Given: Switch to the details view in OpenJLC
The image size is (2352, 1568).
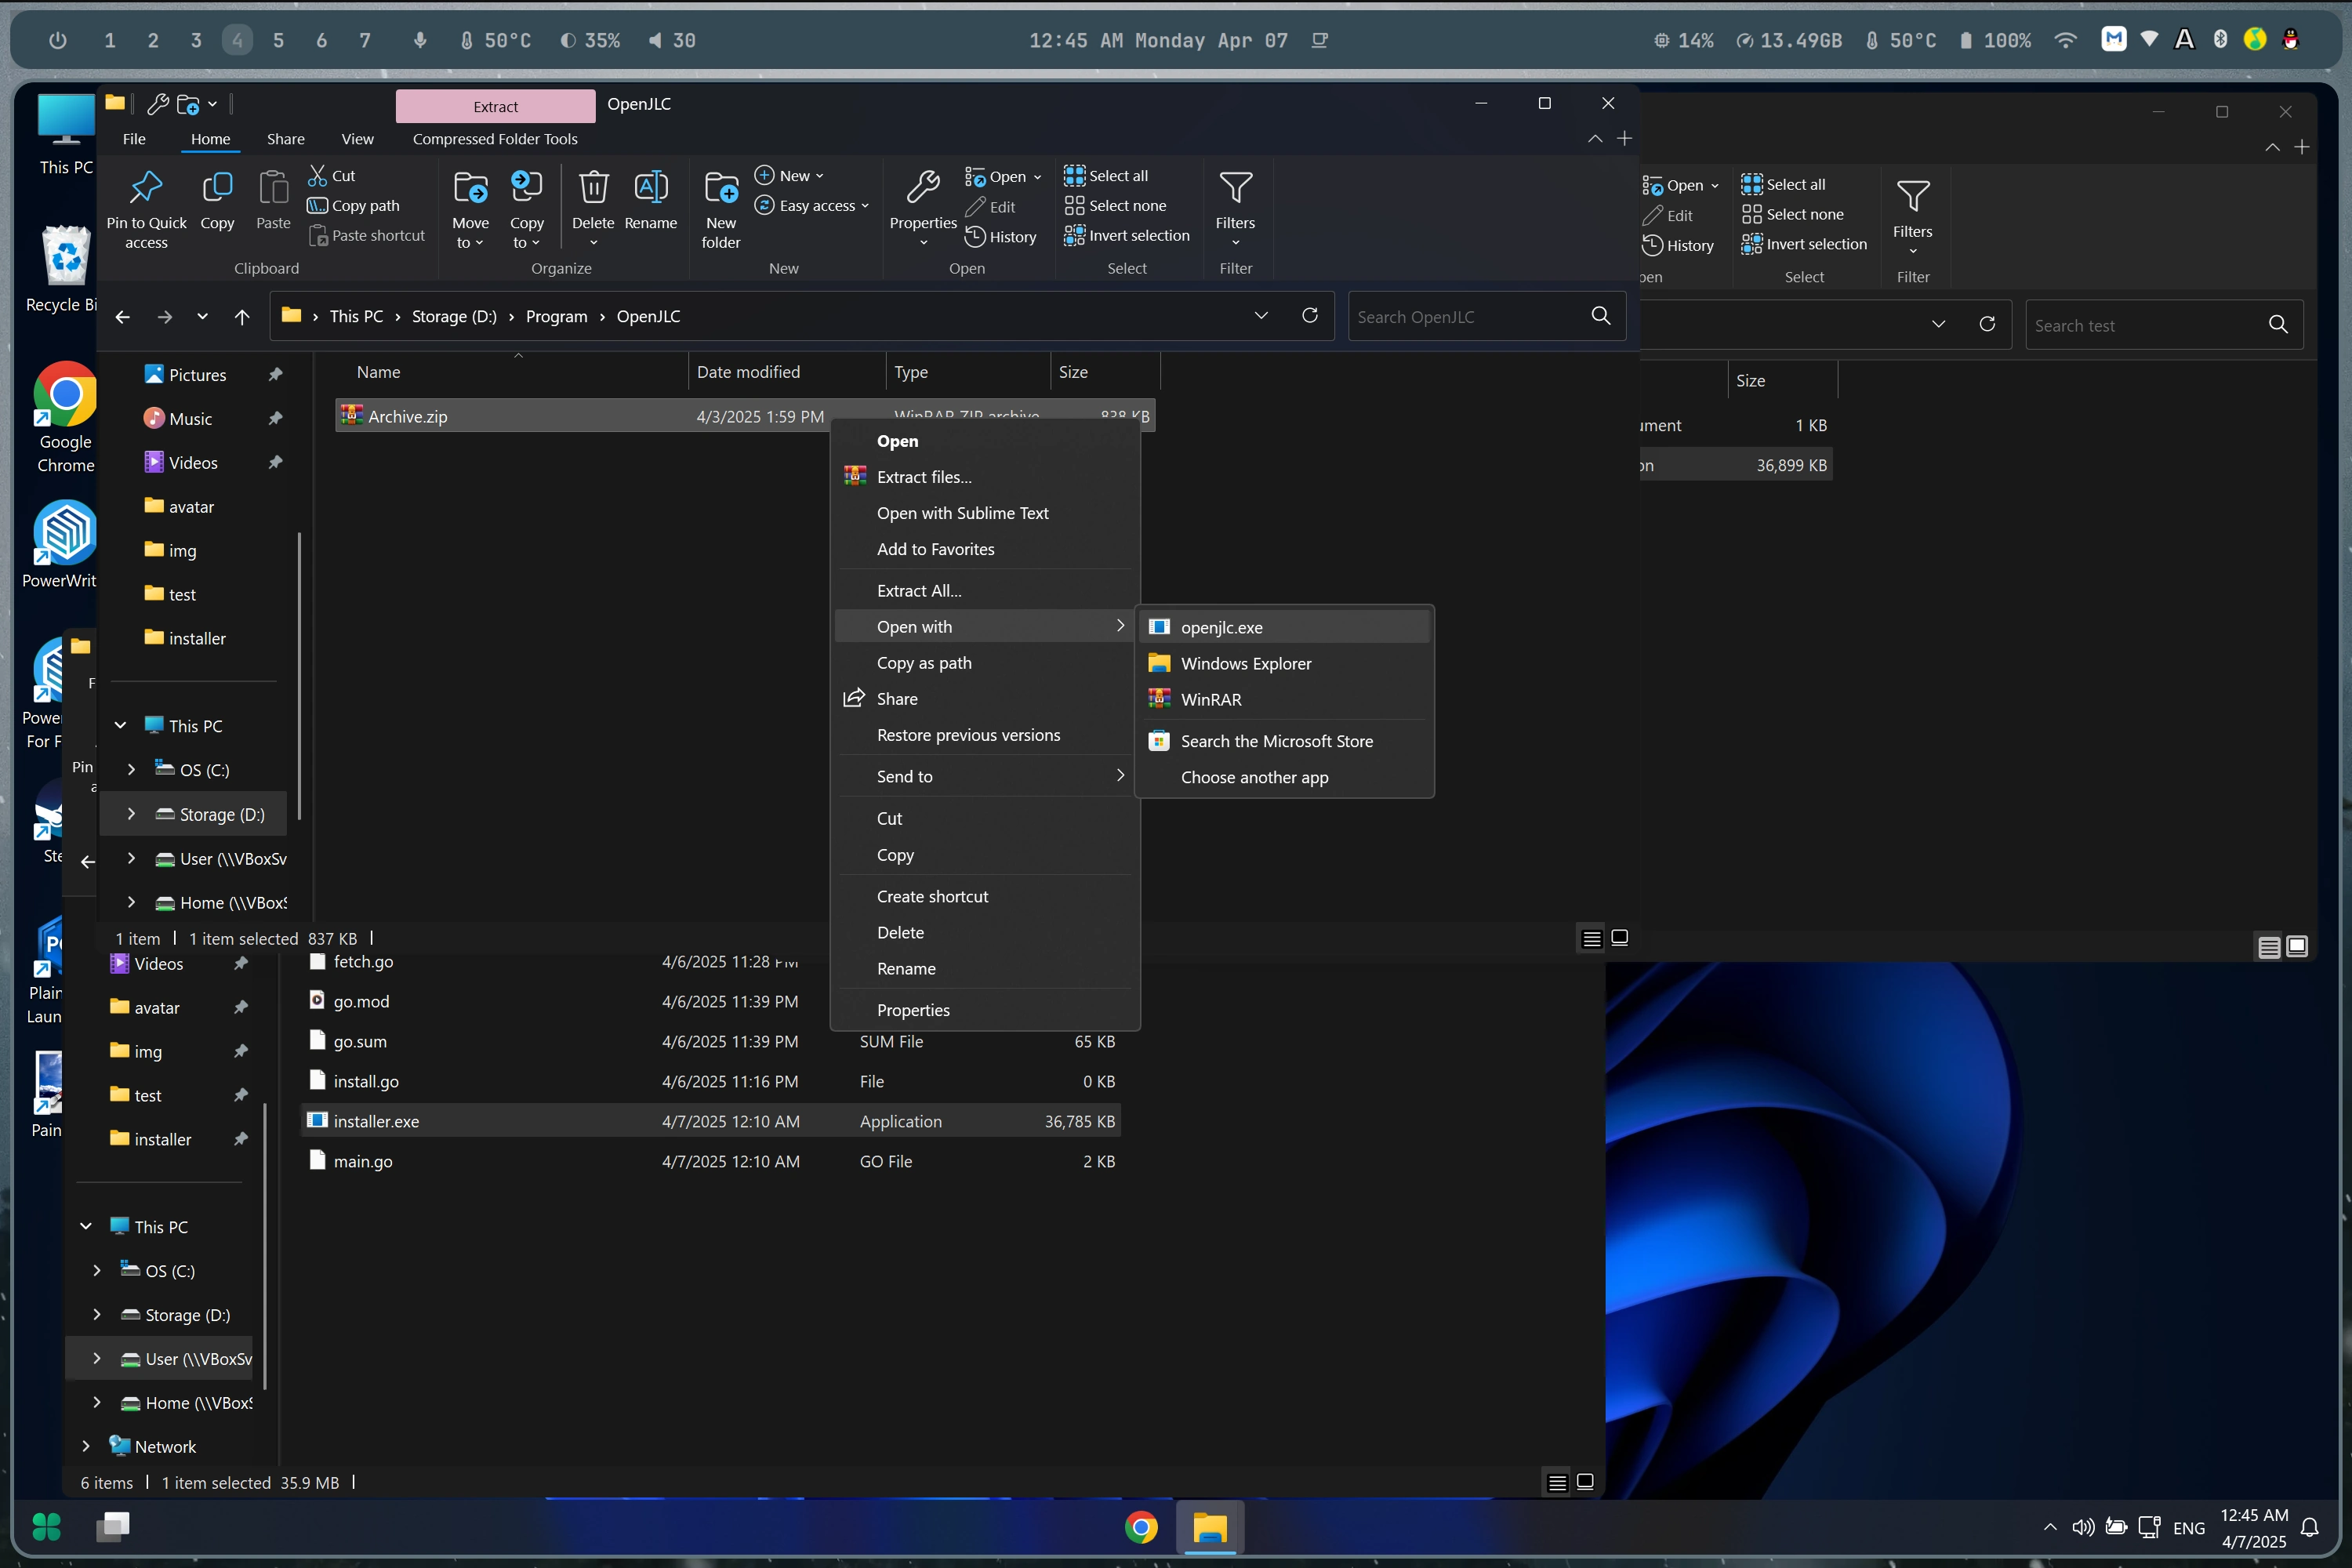Looking at the screenshot, I should pyautogui.click(x=1591, y=938).
